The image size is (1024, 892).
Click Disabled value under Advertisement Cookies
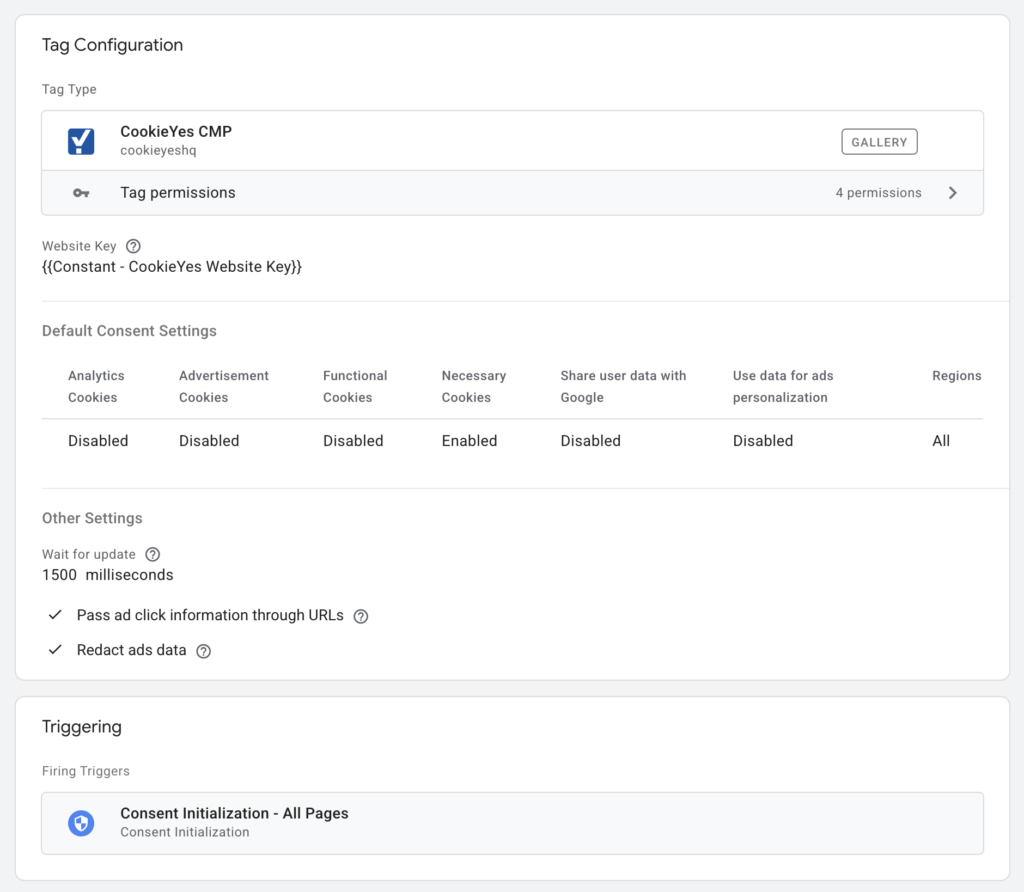[209, 441]
